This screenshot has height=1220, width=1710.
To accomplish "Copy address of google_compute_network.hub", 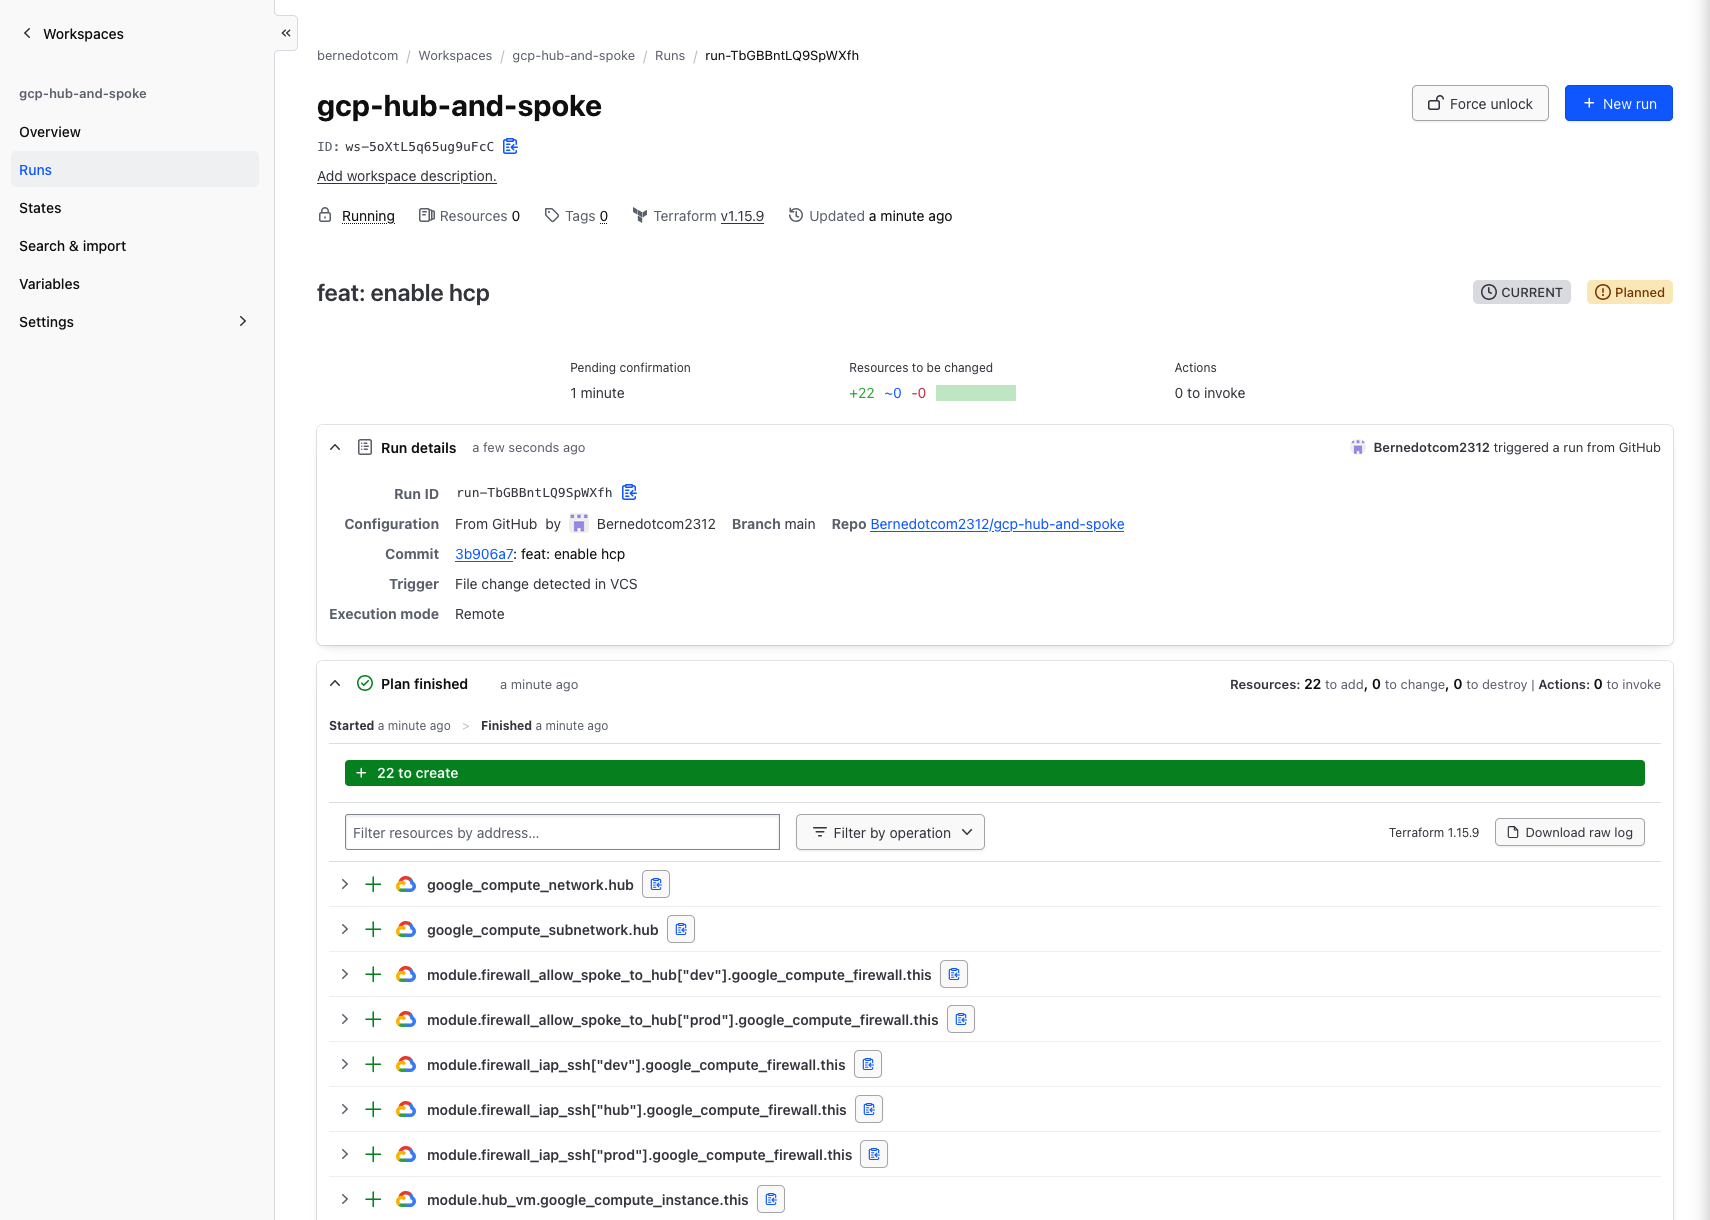I will [x=656, y=884].
